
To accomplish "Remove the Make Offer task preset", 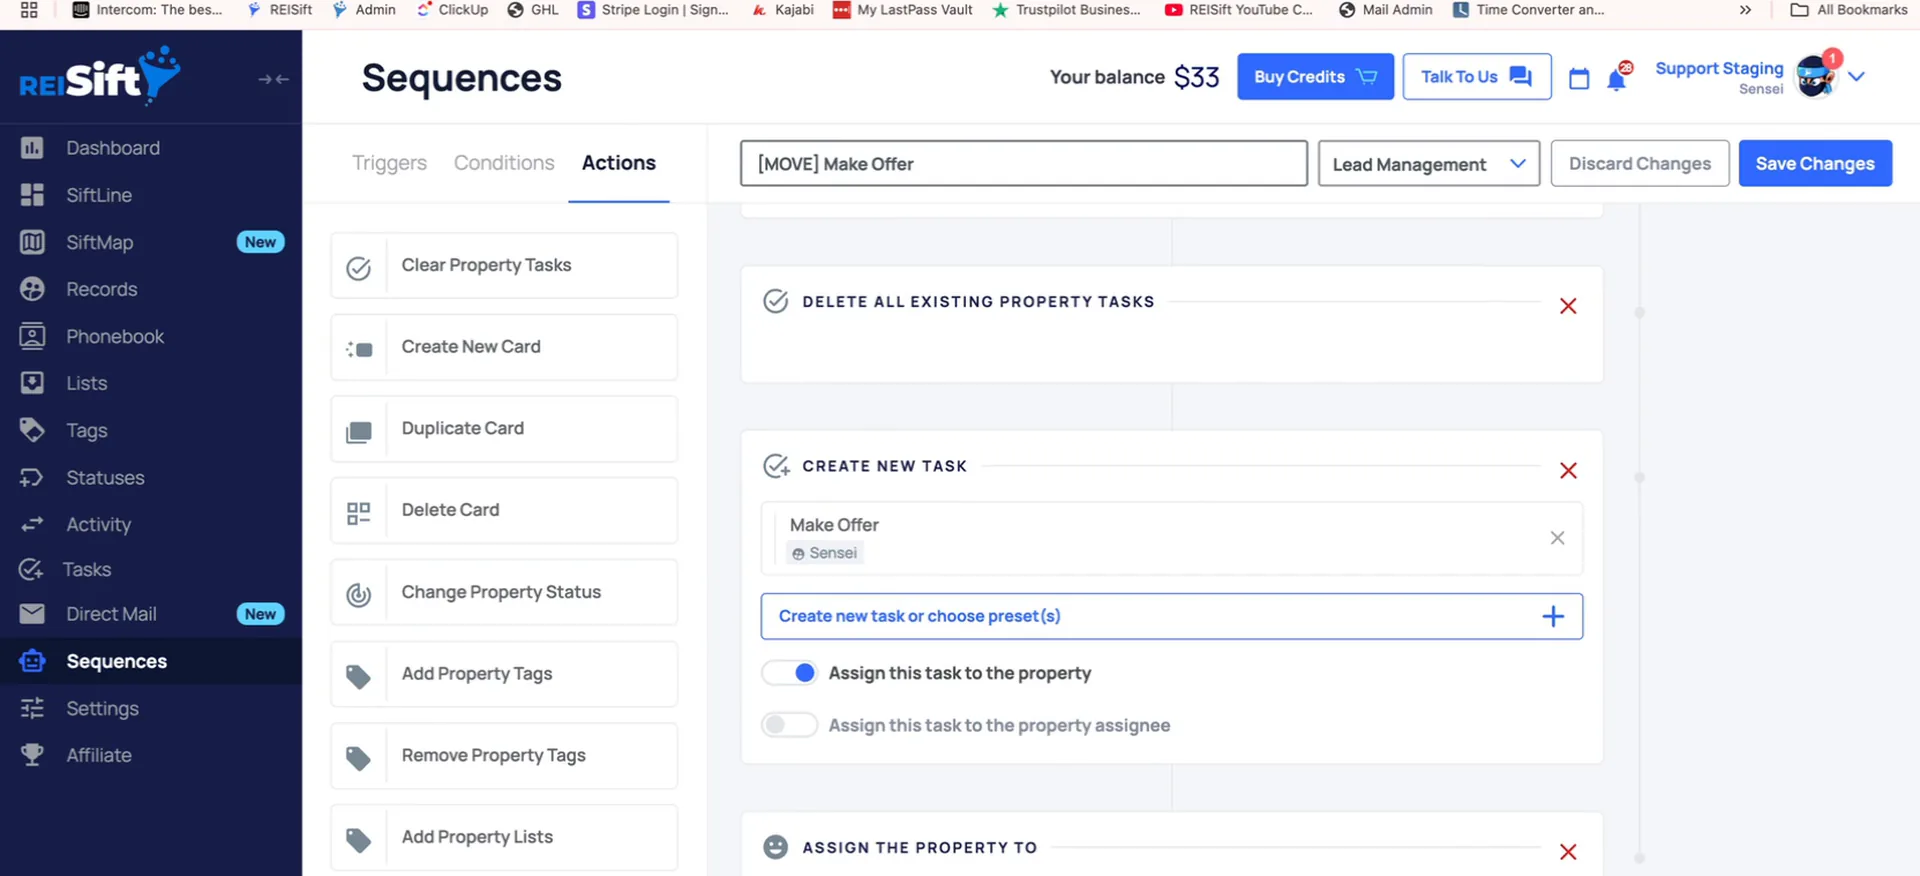I will pyautogui.click(x=1557, y=538).
